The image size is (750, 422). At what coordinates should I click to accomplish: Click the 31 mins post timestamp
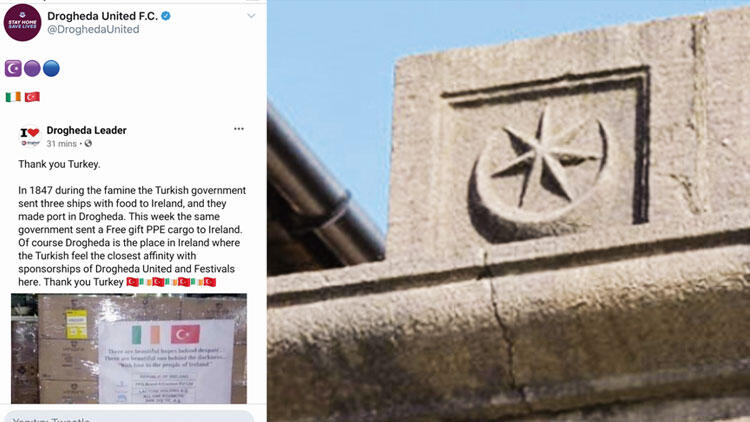tap(61, 144)
